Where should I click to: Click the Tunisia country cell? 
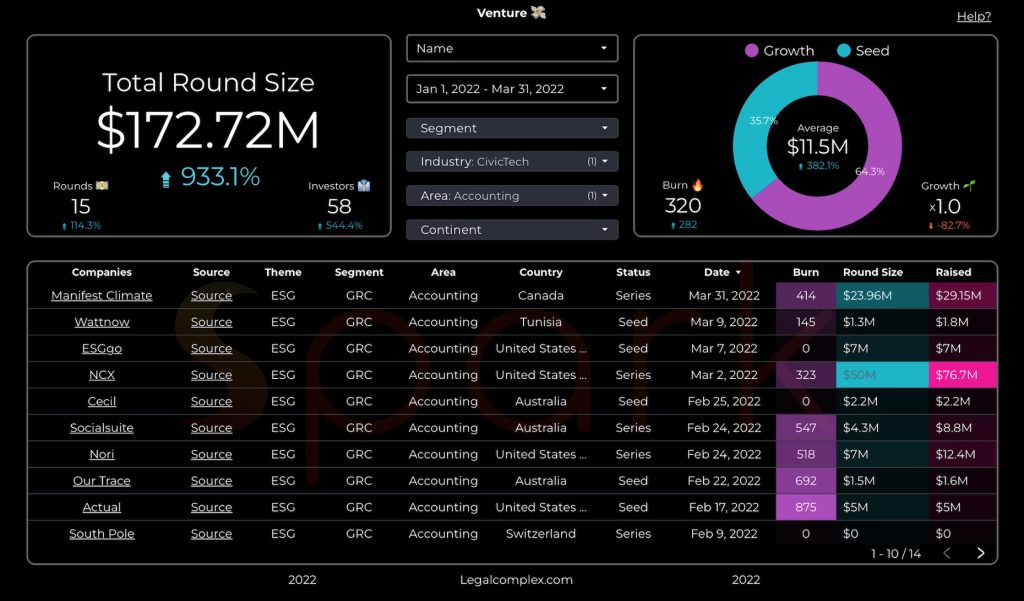(541, 322)
